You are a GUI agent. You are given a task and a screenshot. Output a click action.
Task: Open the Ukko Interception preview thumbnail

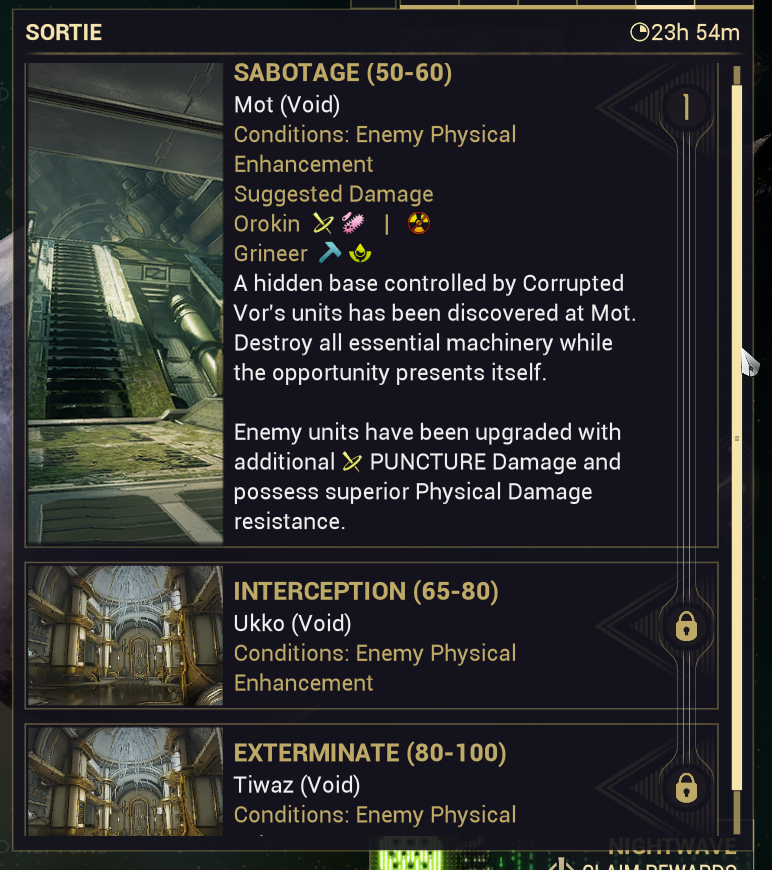pyautogui.click(x=125, y=635)
